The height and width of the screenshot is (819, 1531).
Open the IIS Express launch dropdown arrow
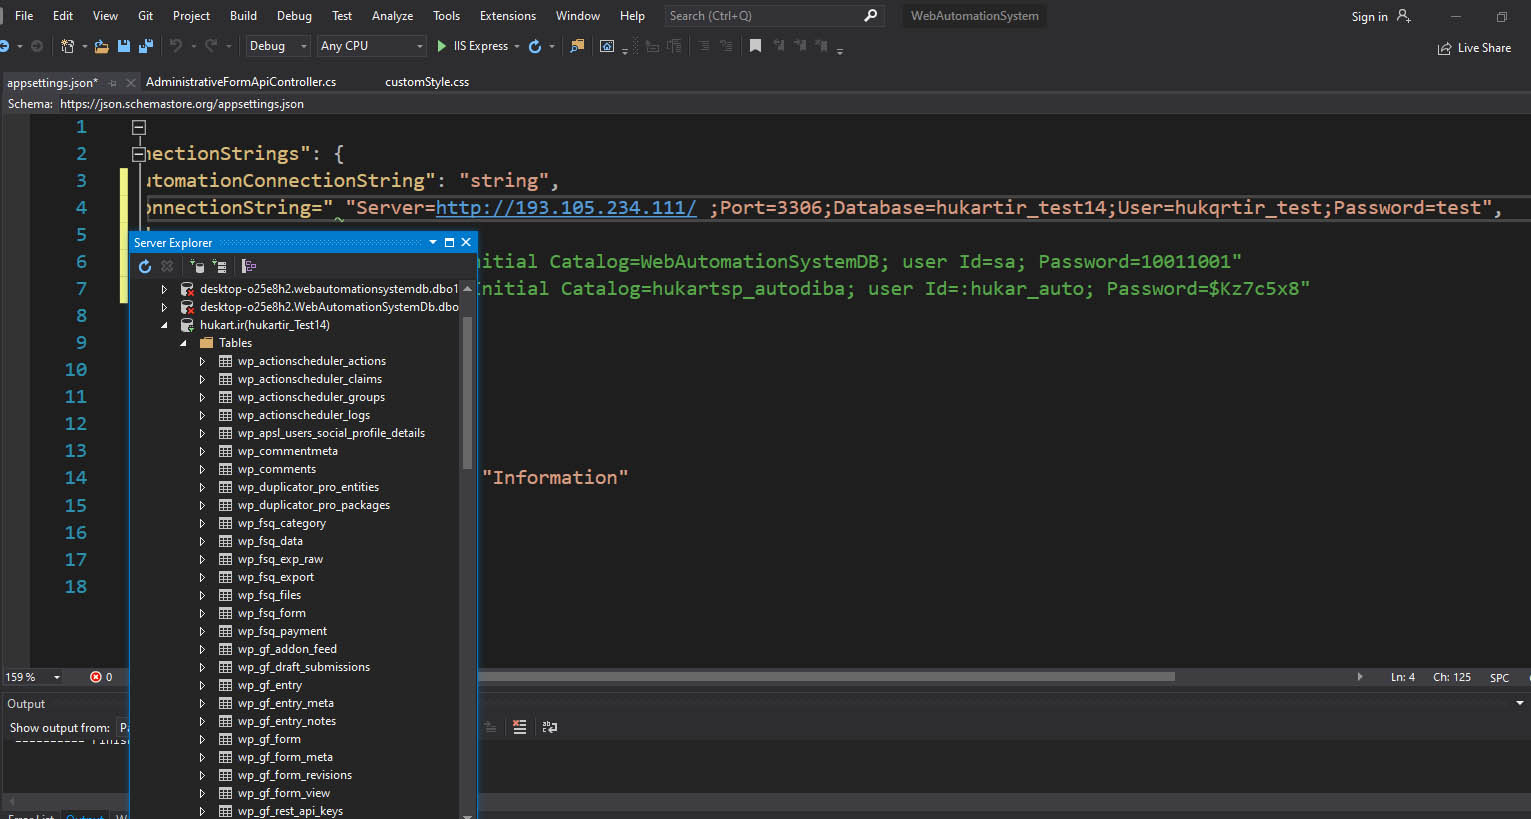pos(517,46)
